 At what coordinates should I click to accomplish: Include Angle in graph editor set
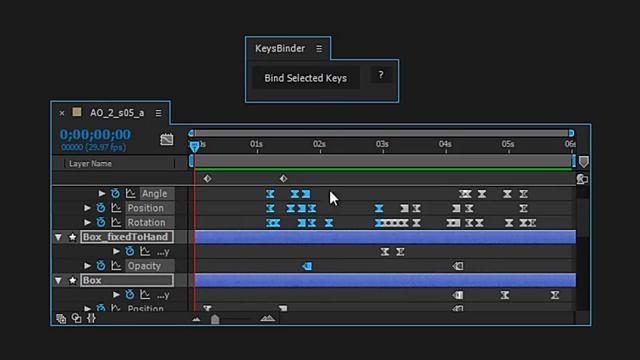pyautogui.click(x=131, y=193)
